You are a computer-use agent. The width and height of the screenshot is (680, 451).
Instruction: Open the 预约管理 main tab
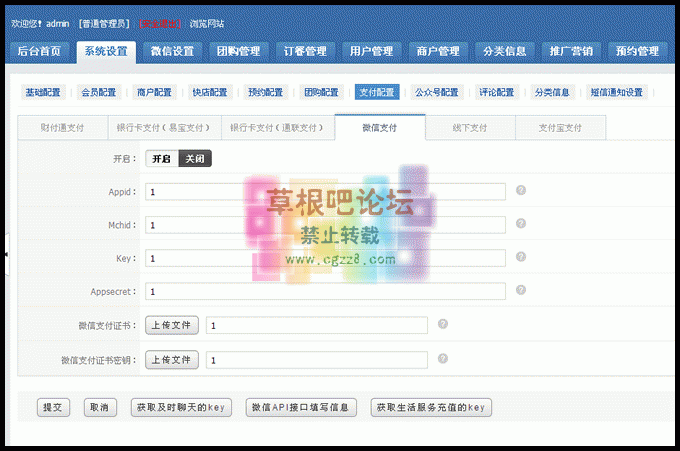point(638,52)
